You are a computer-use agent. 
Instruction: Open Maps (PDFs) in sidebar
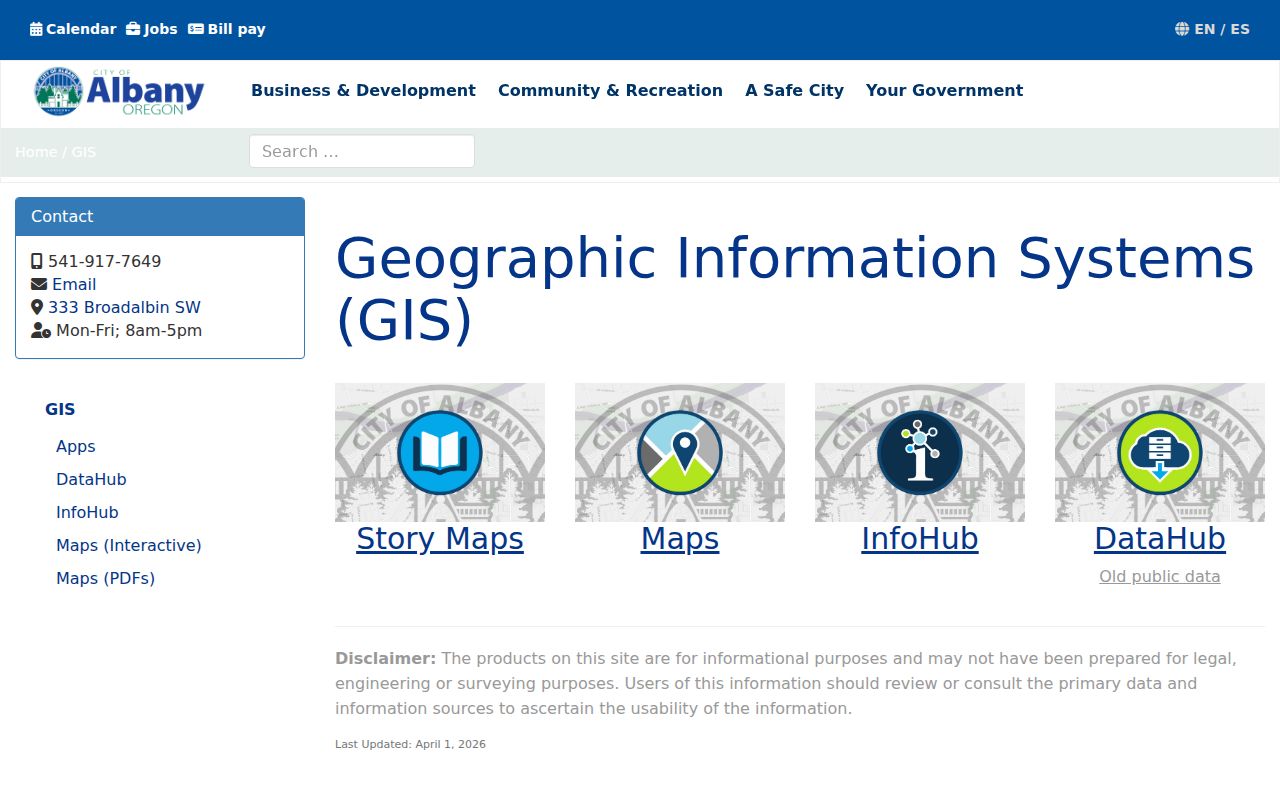(106, 578)
